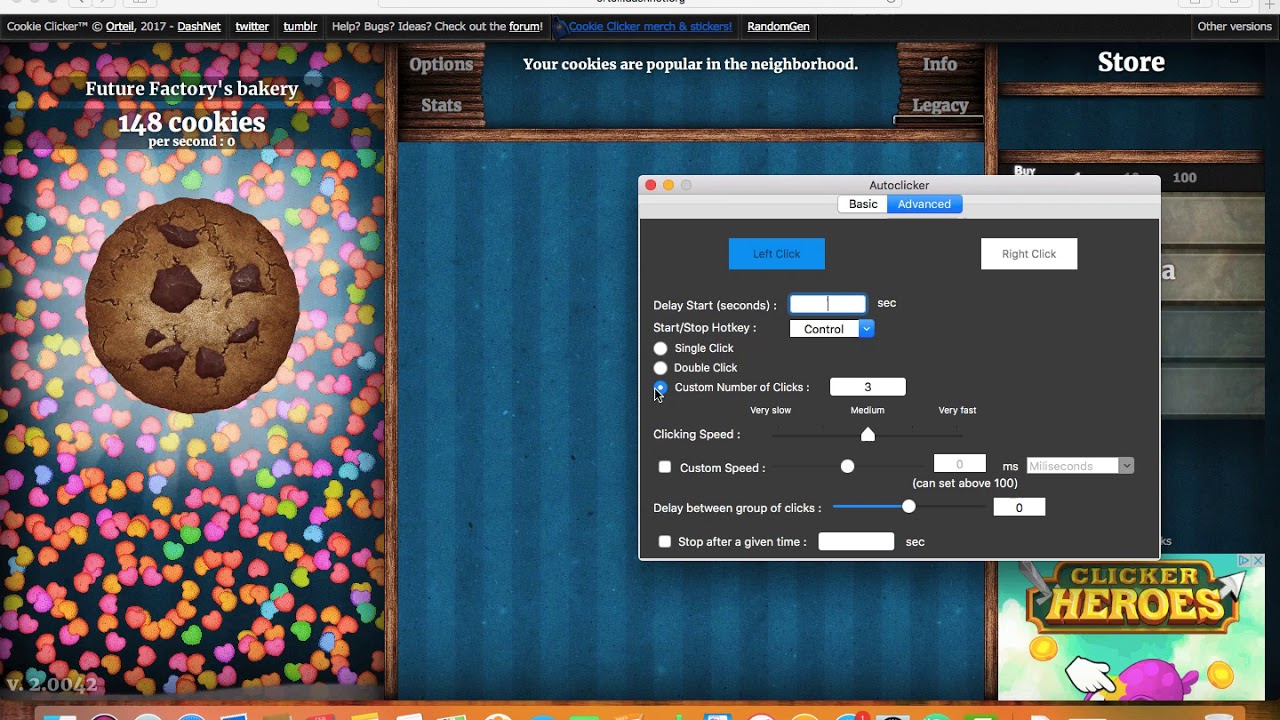
Task: Click the Very slow speed label
Action: click(770, 410)
